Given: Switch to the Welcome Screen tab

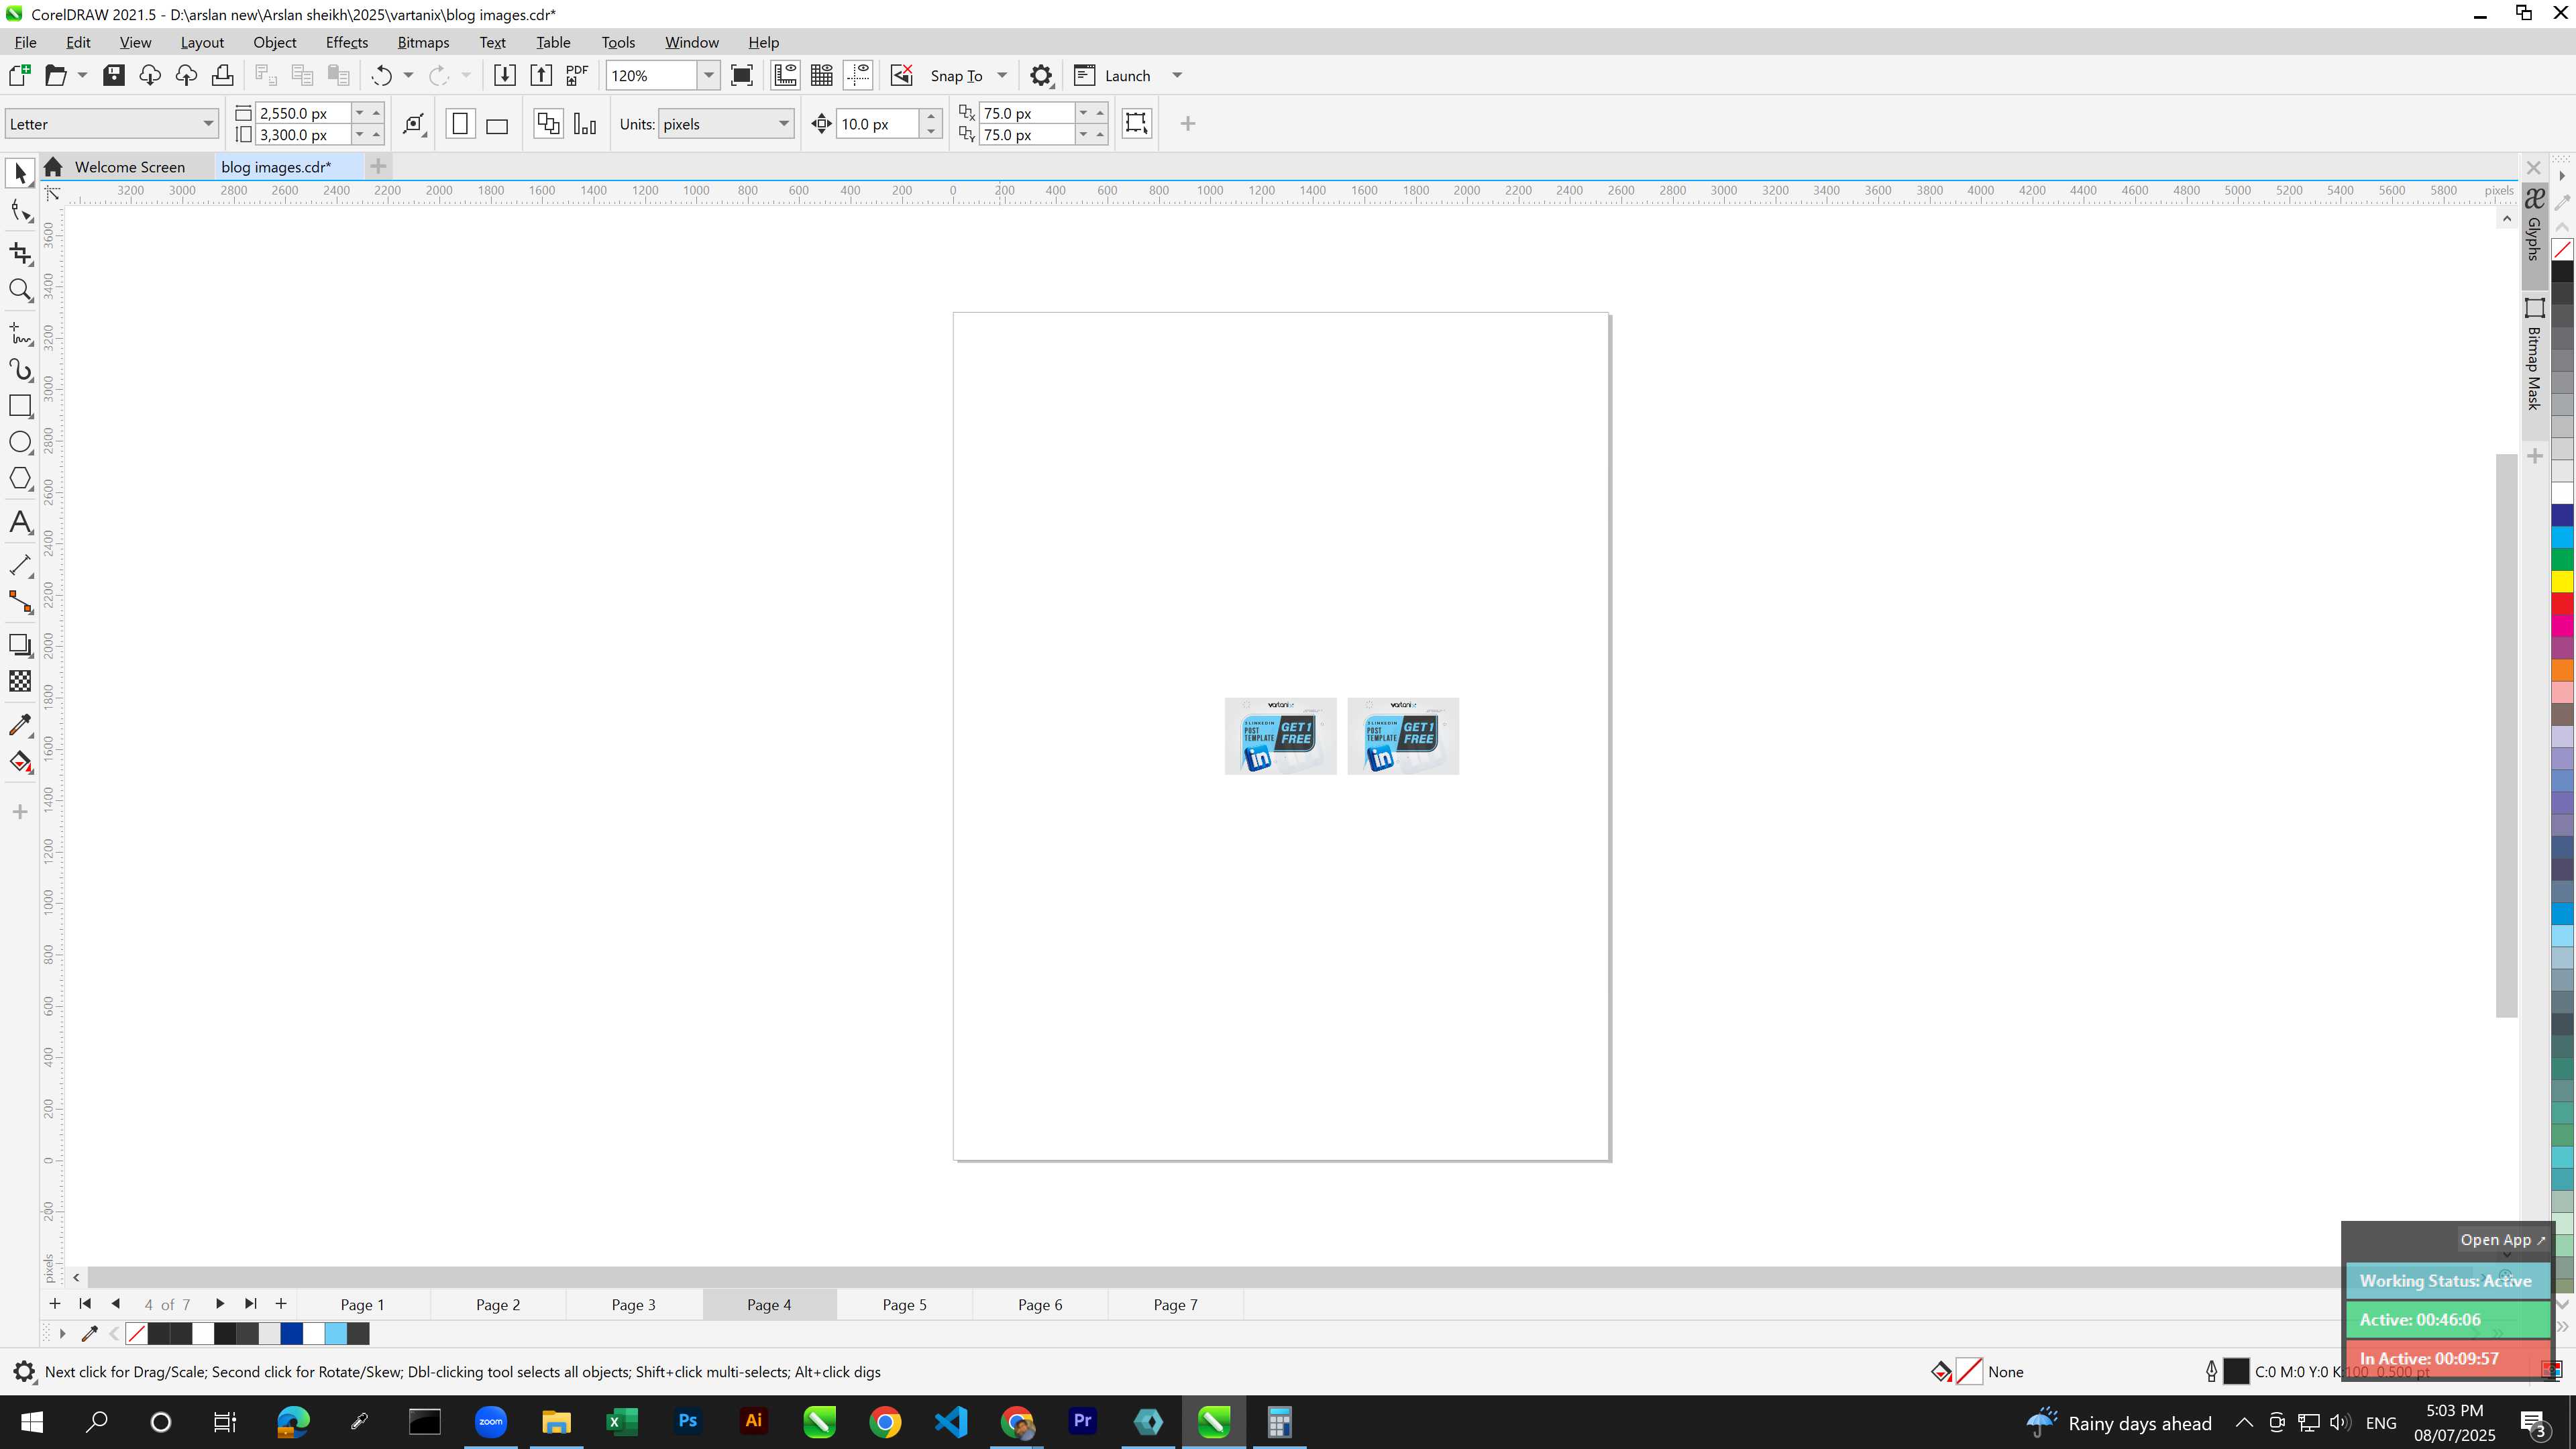Looking at the screenshot, I should pos(129,167).
